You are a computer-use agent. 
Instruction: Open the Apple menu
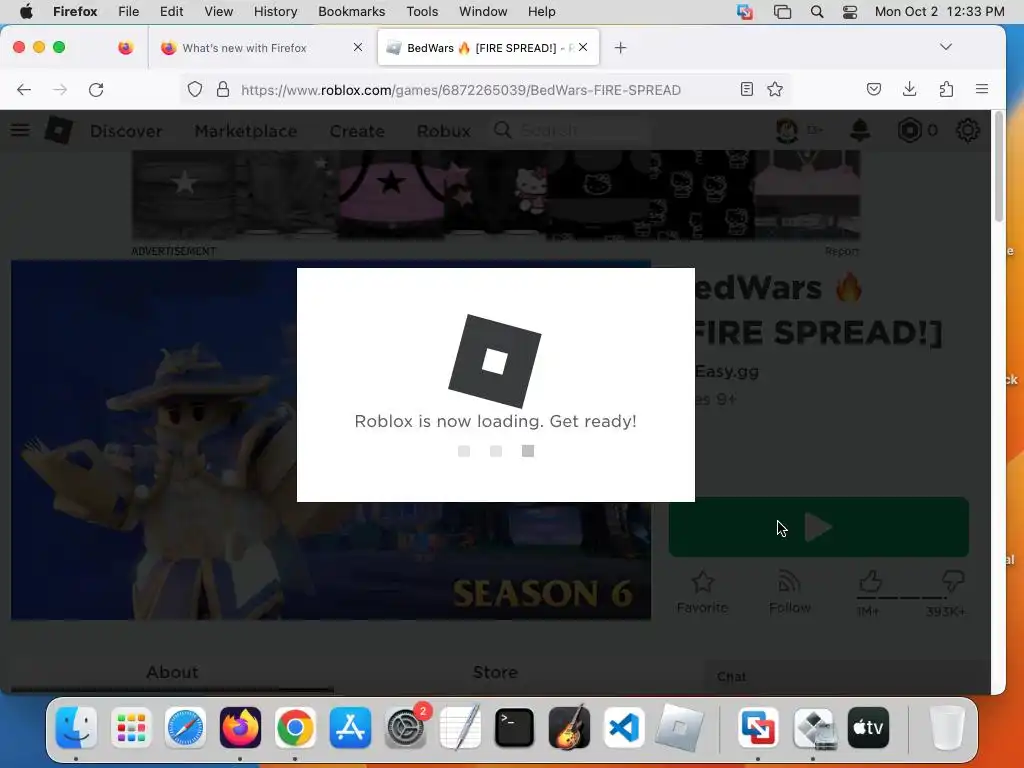coord(26,12)
